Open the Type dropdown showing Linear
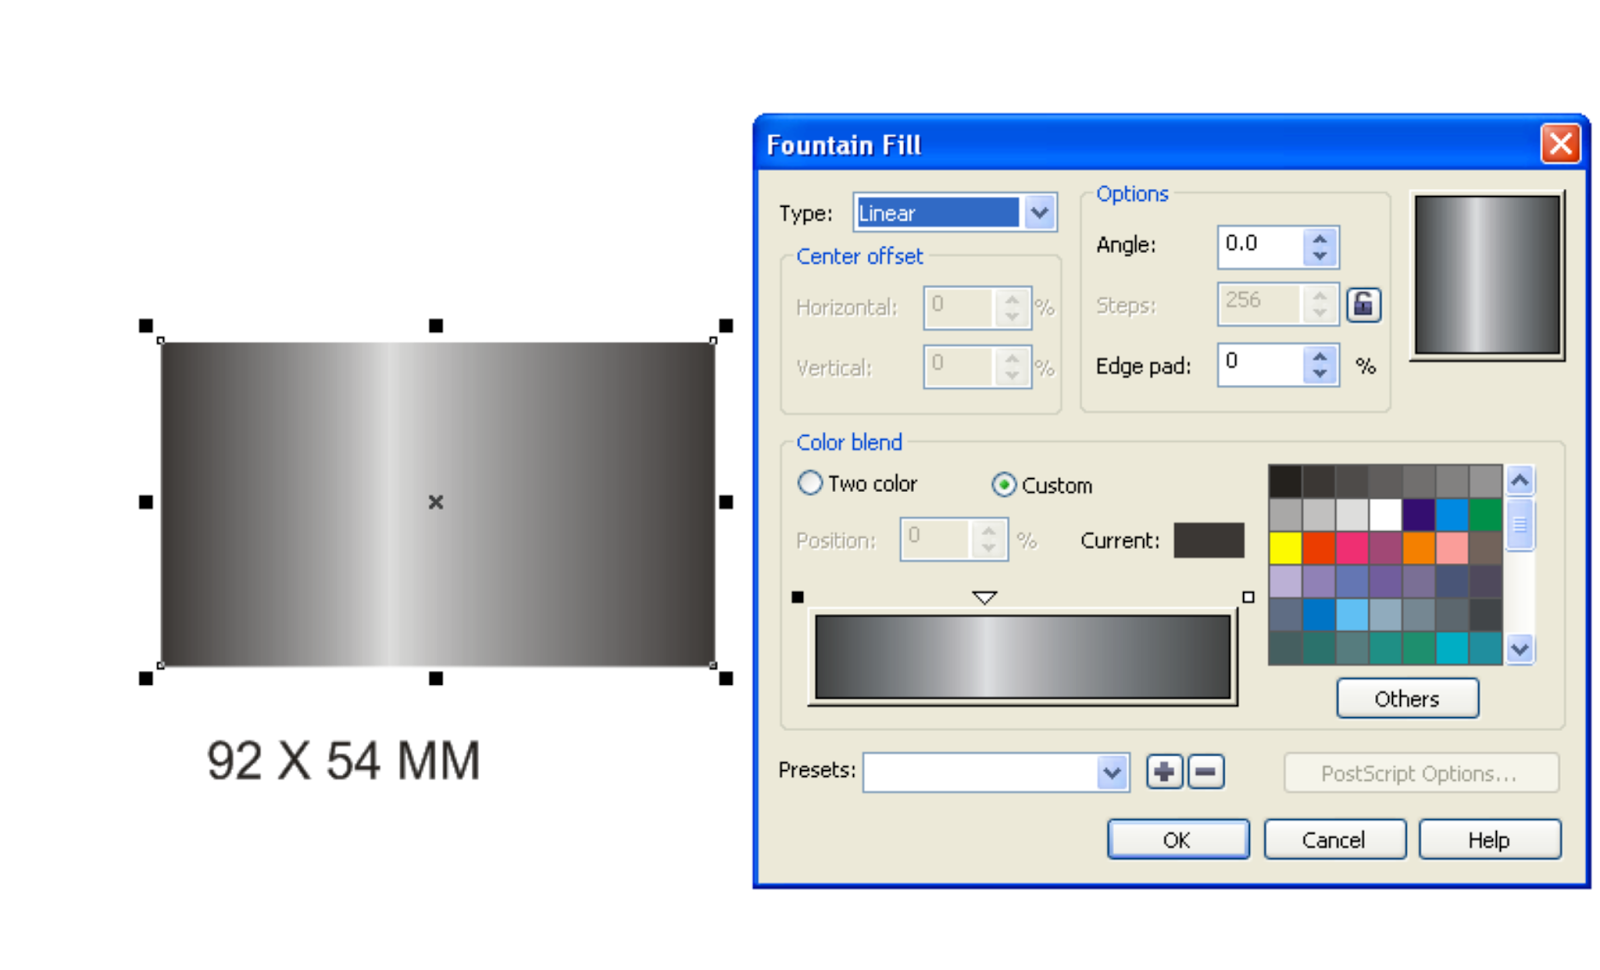Screen dimensions: 1600x970 [1038, 212]
